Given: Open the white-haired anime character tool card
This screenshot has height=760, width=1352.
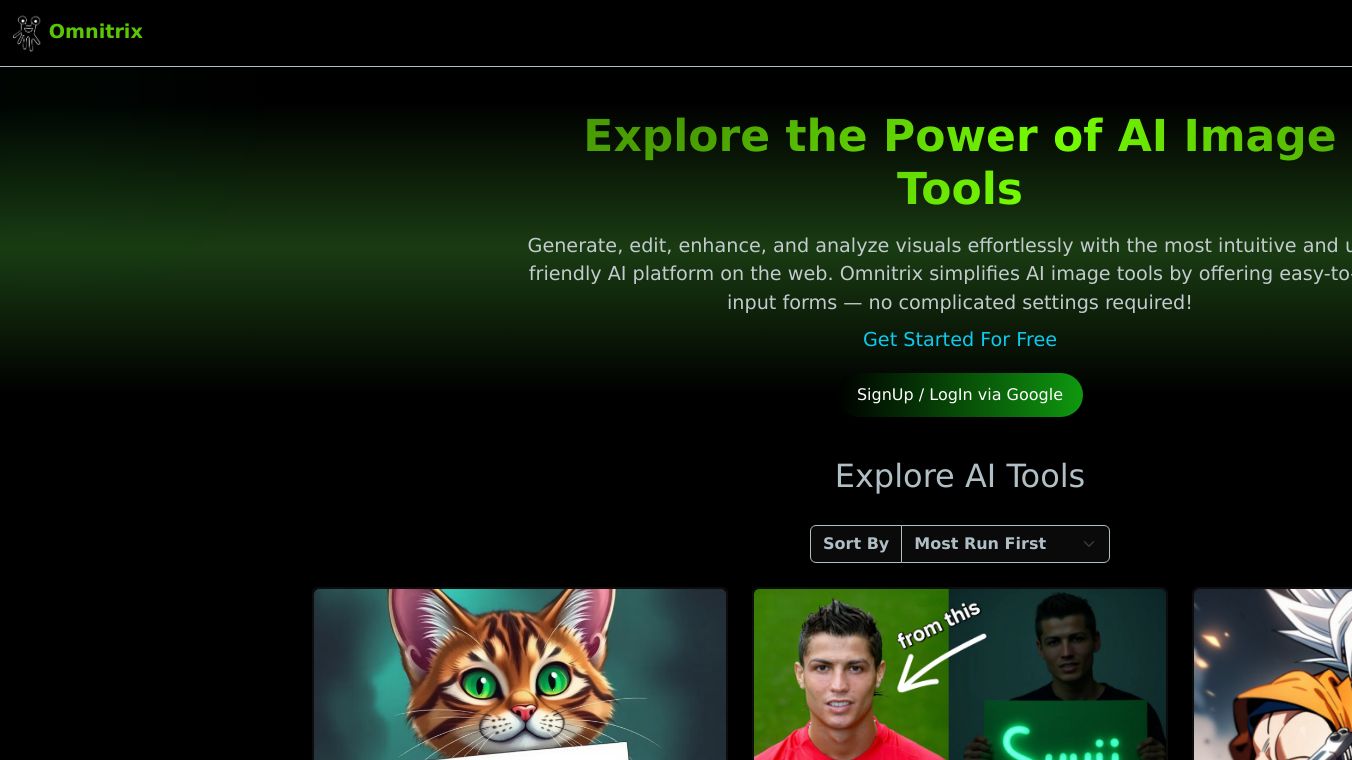Looking at the screenshot, I should [1272, 674].
